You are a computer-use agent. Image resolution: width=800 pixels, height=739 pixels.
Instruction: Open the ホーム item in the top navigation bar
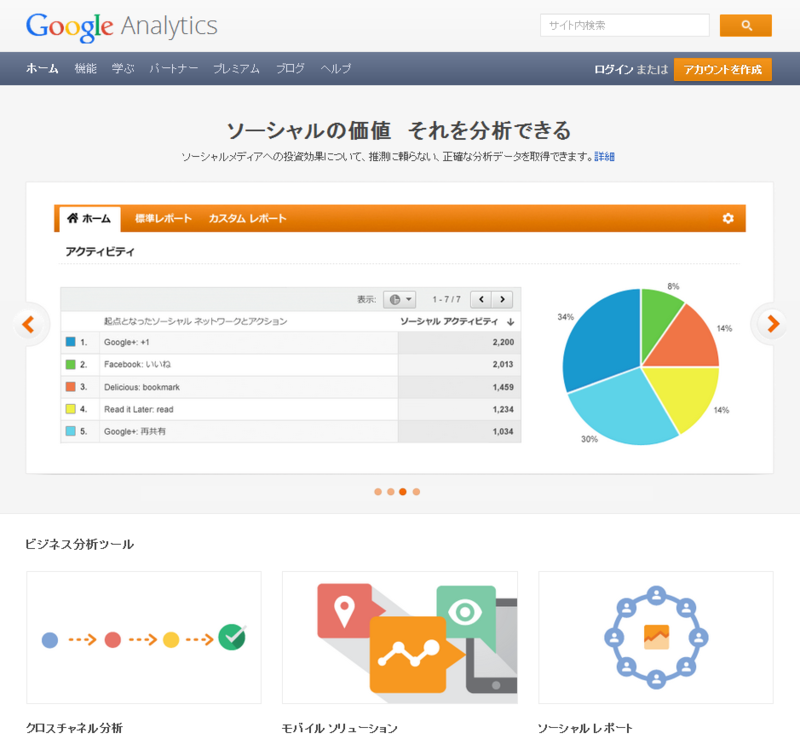click(x=42, y=68)
